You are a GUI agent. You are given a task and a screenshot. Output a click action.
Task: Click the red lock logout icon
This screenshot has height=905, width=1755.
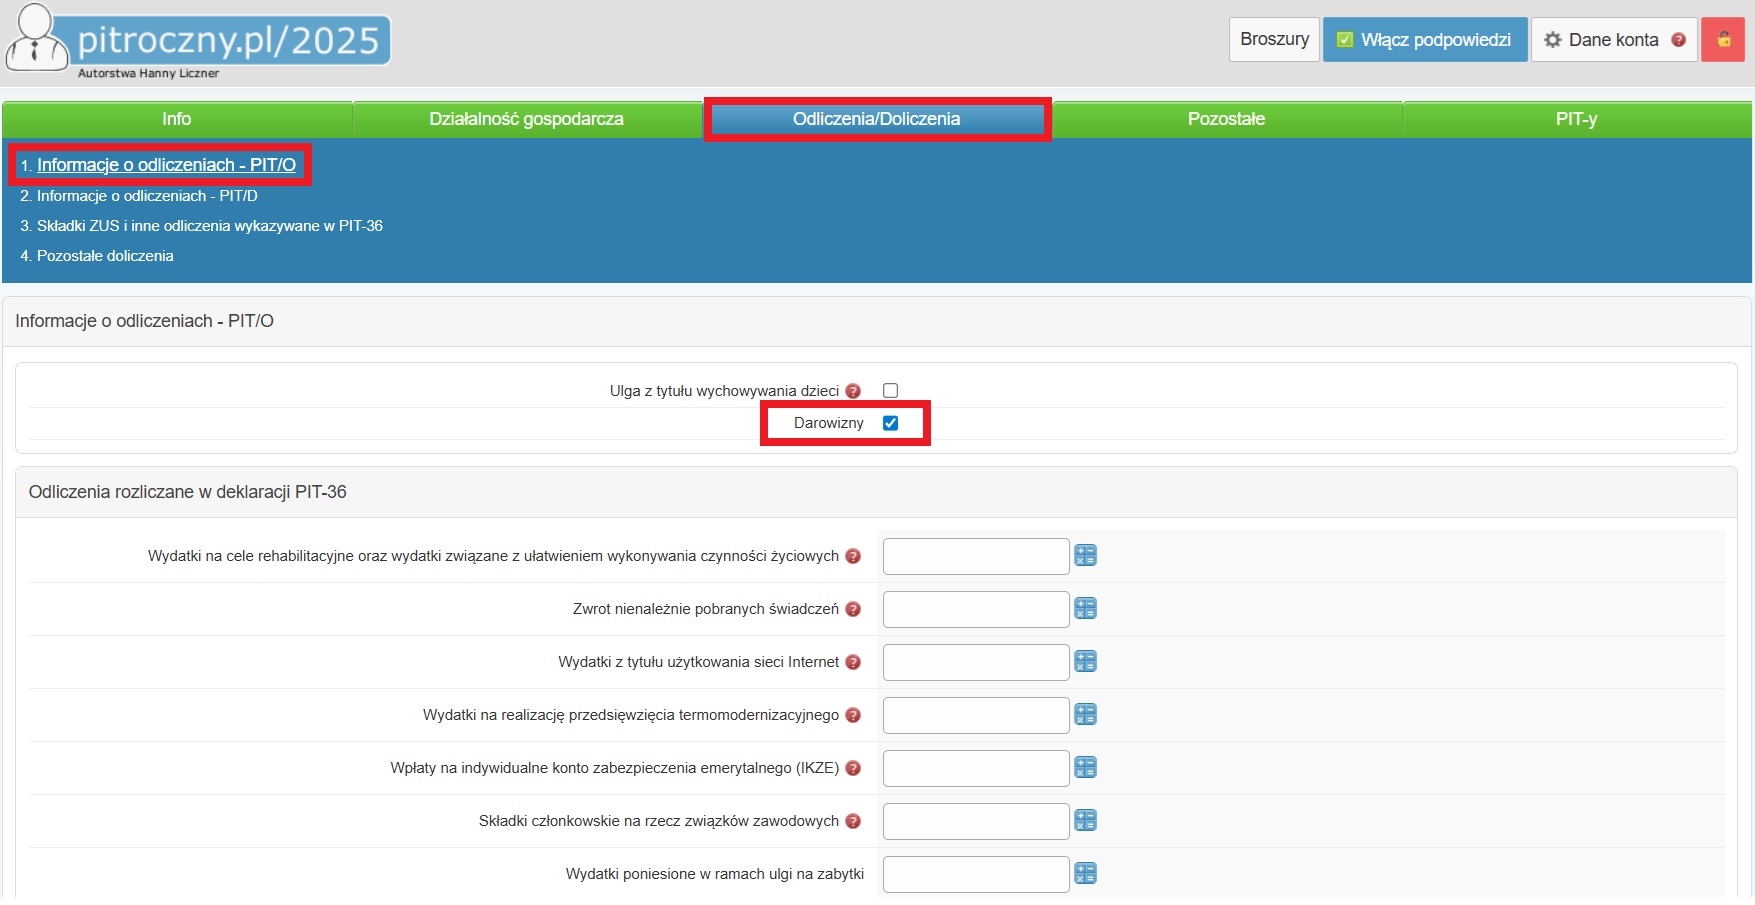[1723, 40]
